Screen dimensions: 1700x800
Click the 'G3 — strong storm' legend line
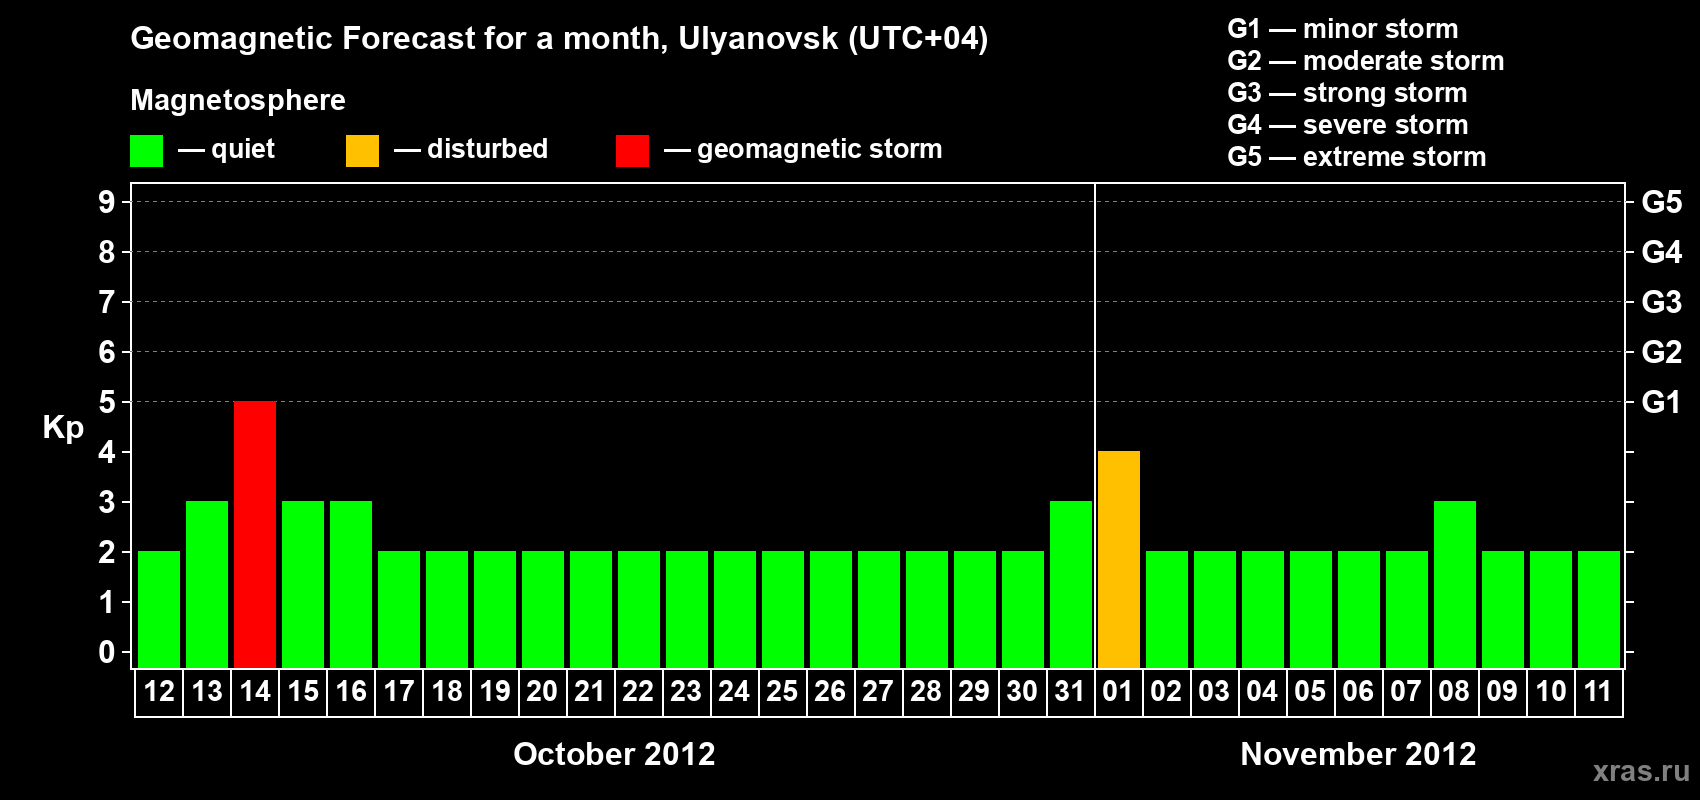[1347, 93]
